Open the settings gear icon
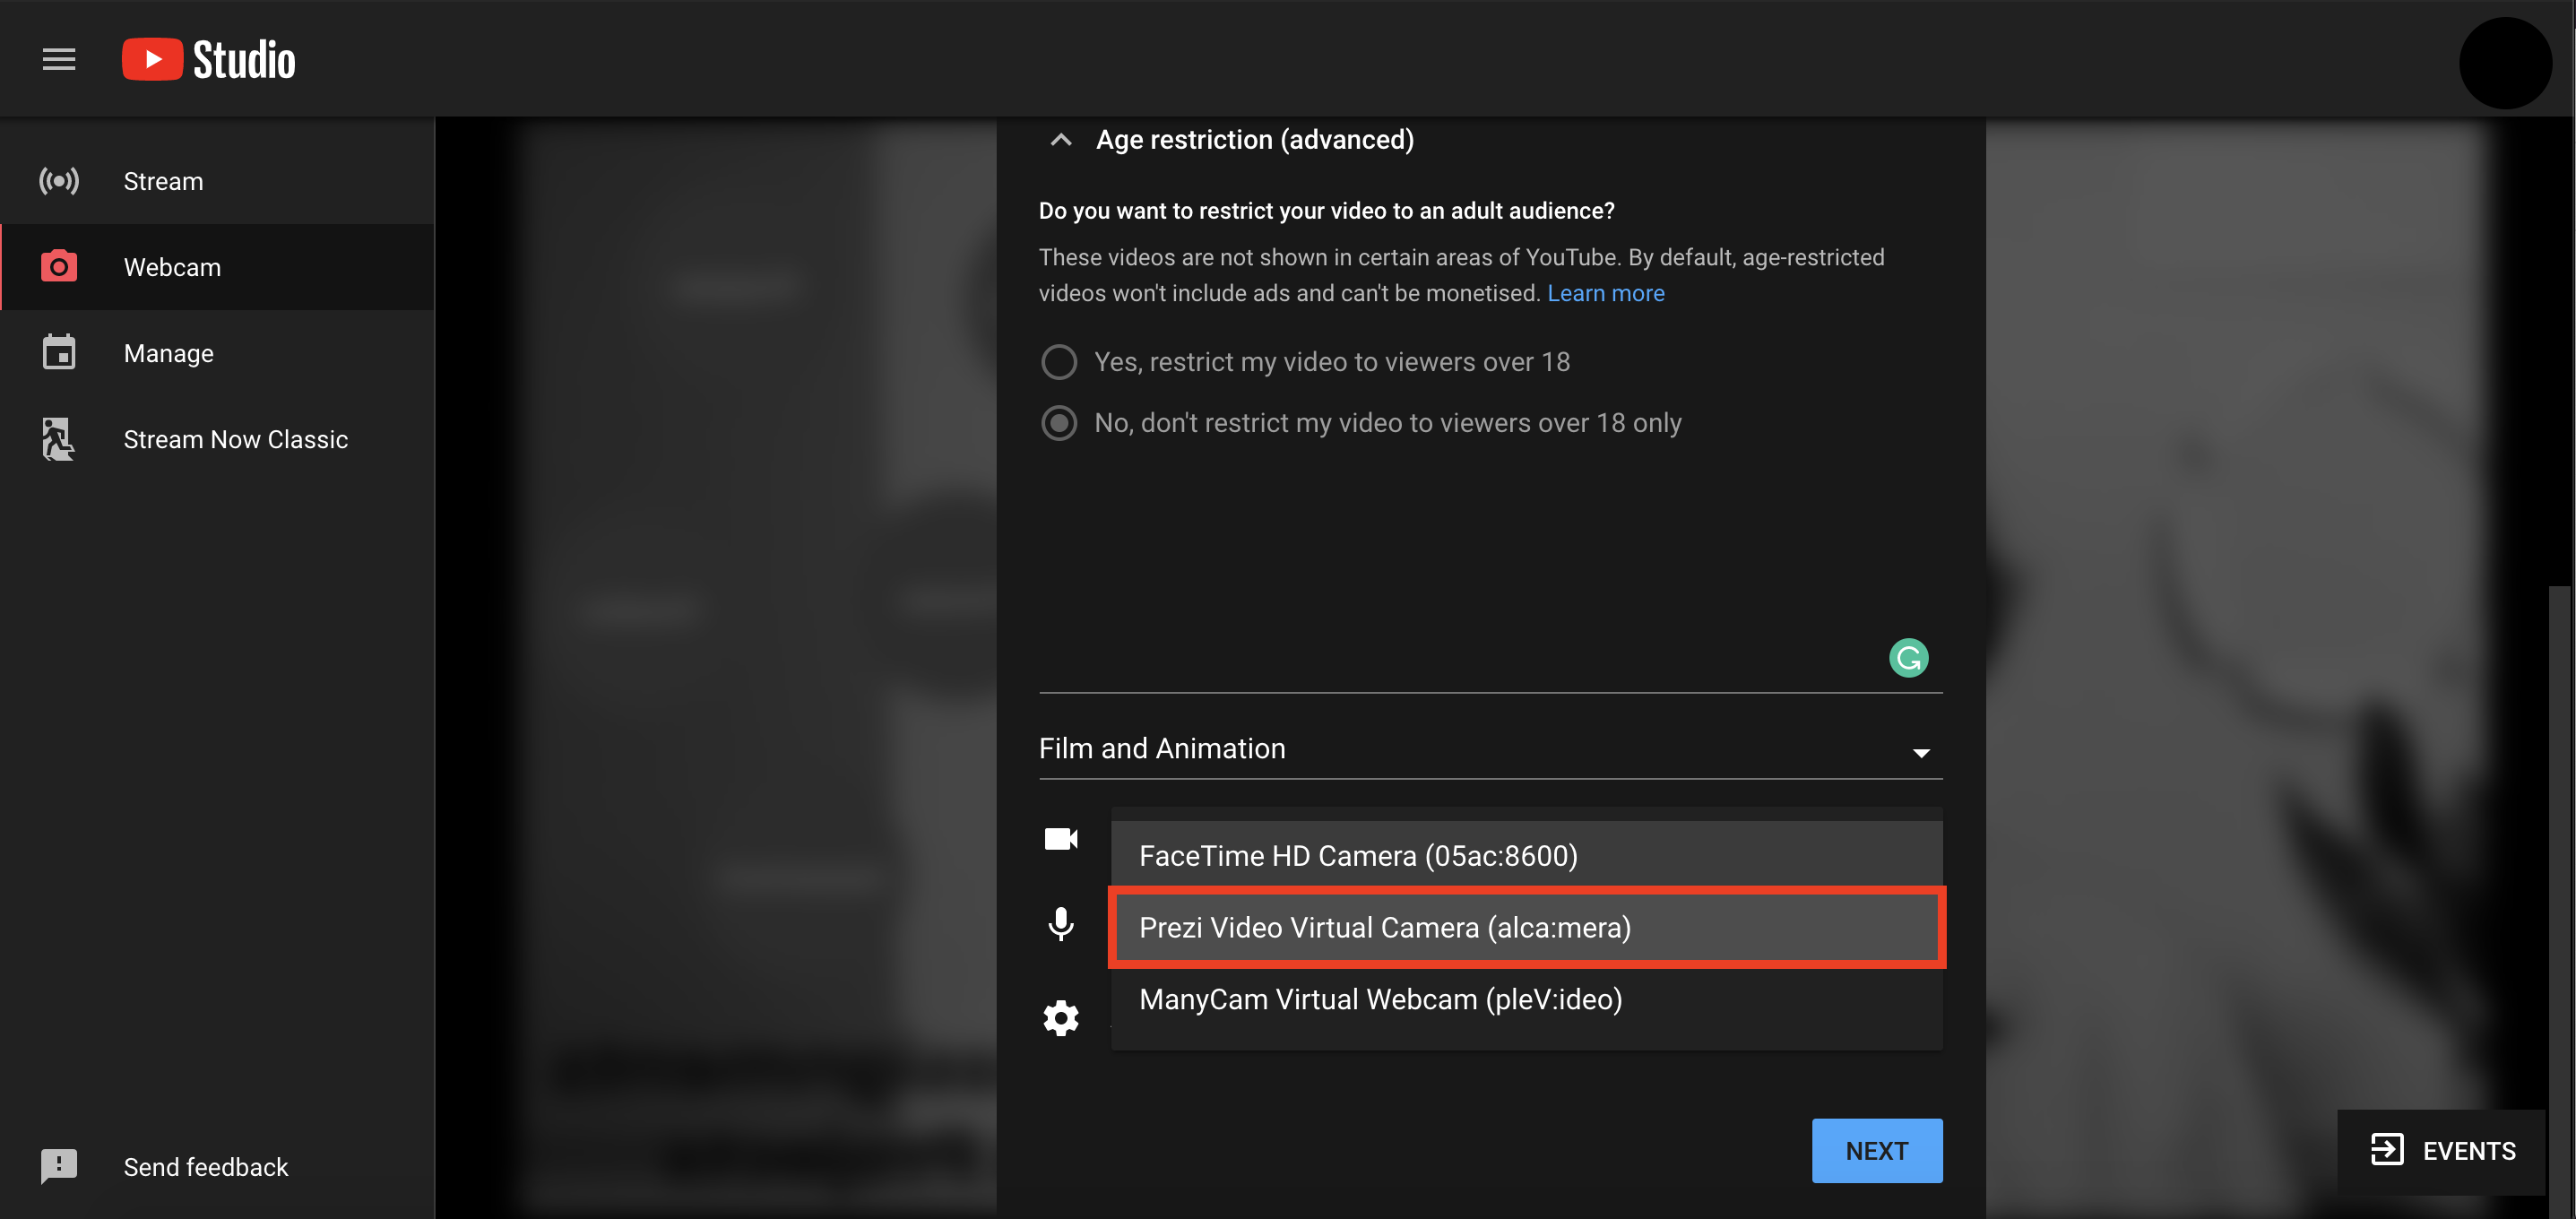This screenshot has height=1219, width=2576. 1060,1018
